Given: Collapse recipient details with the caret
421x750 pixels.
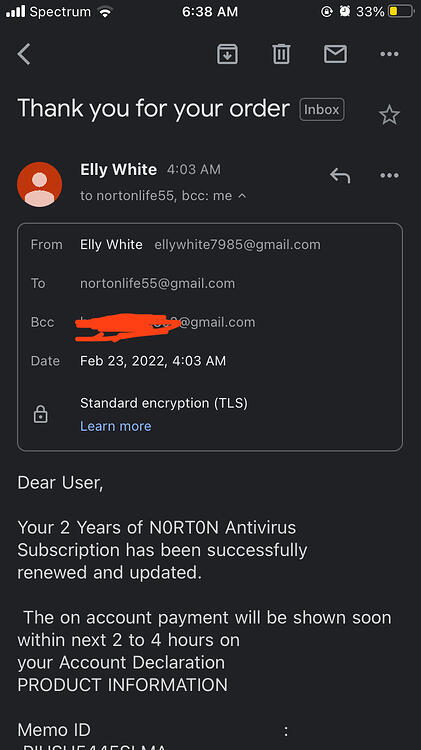Looking at the screenshot, I should 242,196.
